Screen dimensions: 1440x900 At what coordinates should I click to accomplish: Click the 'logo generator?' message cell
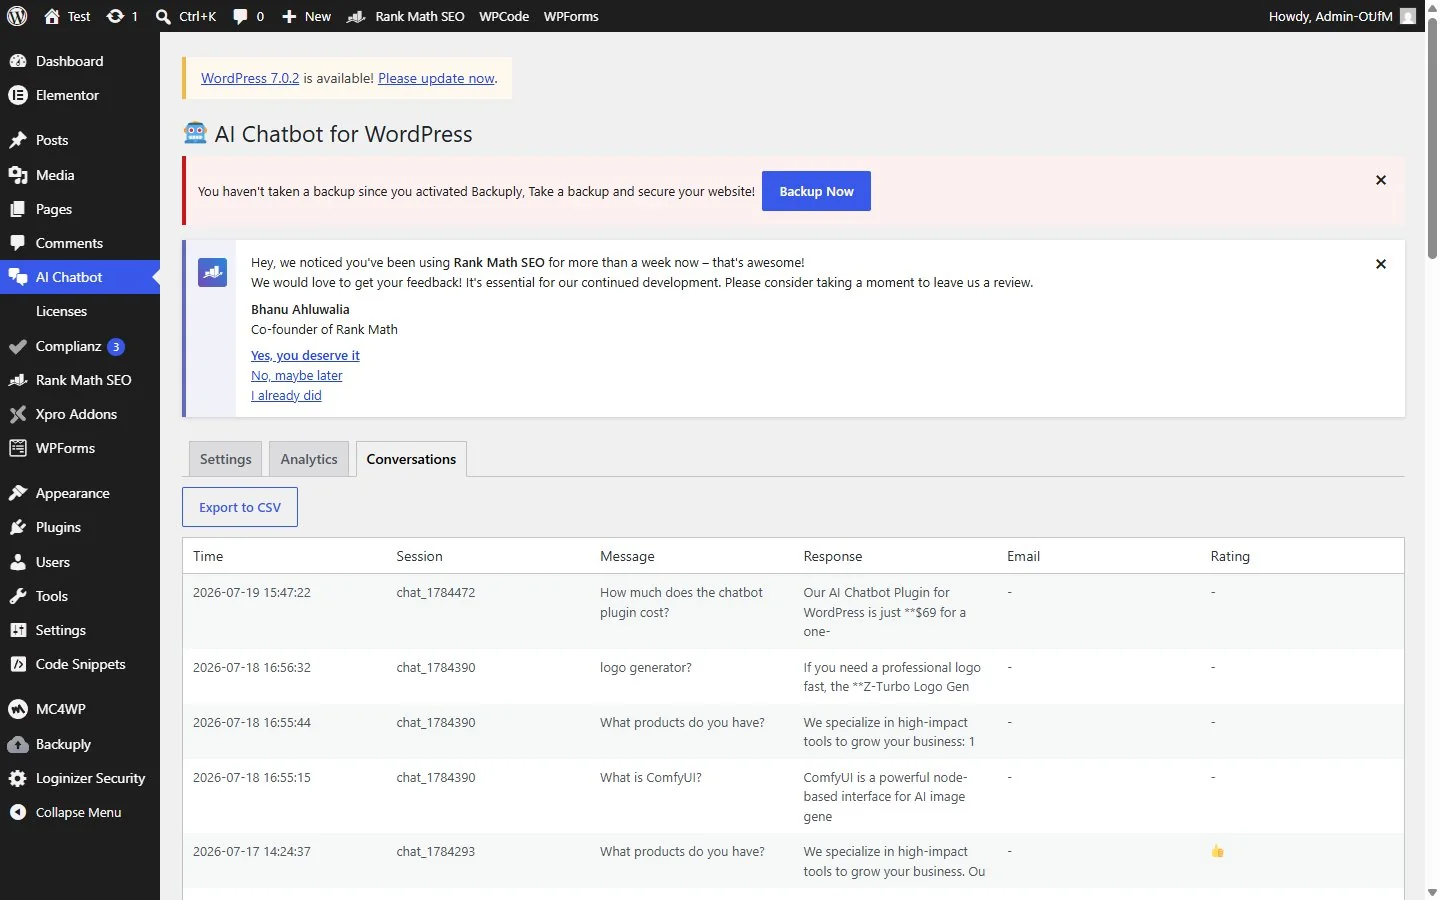click(645, 667)
